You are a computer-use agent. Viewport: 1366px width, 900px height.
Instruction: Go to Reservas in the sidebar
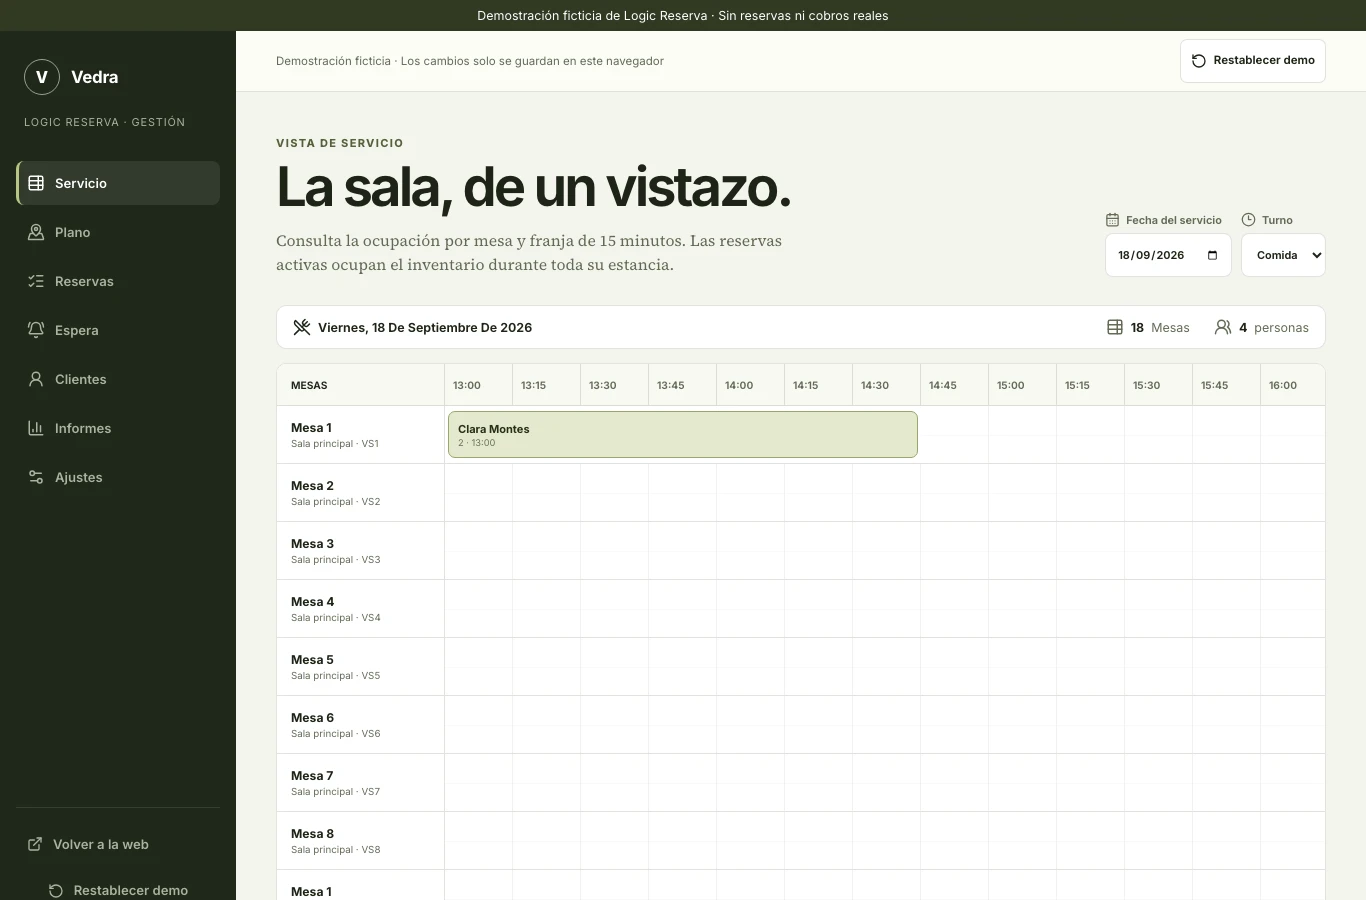118,281
